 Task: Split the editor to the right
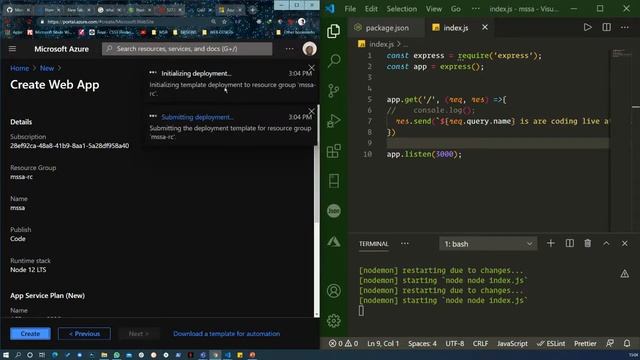coord(607,27)
